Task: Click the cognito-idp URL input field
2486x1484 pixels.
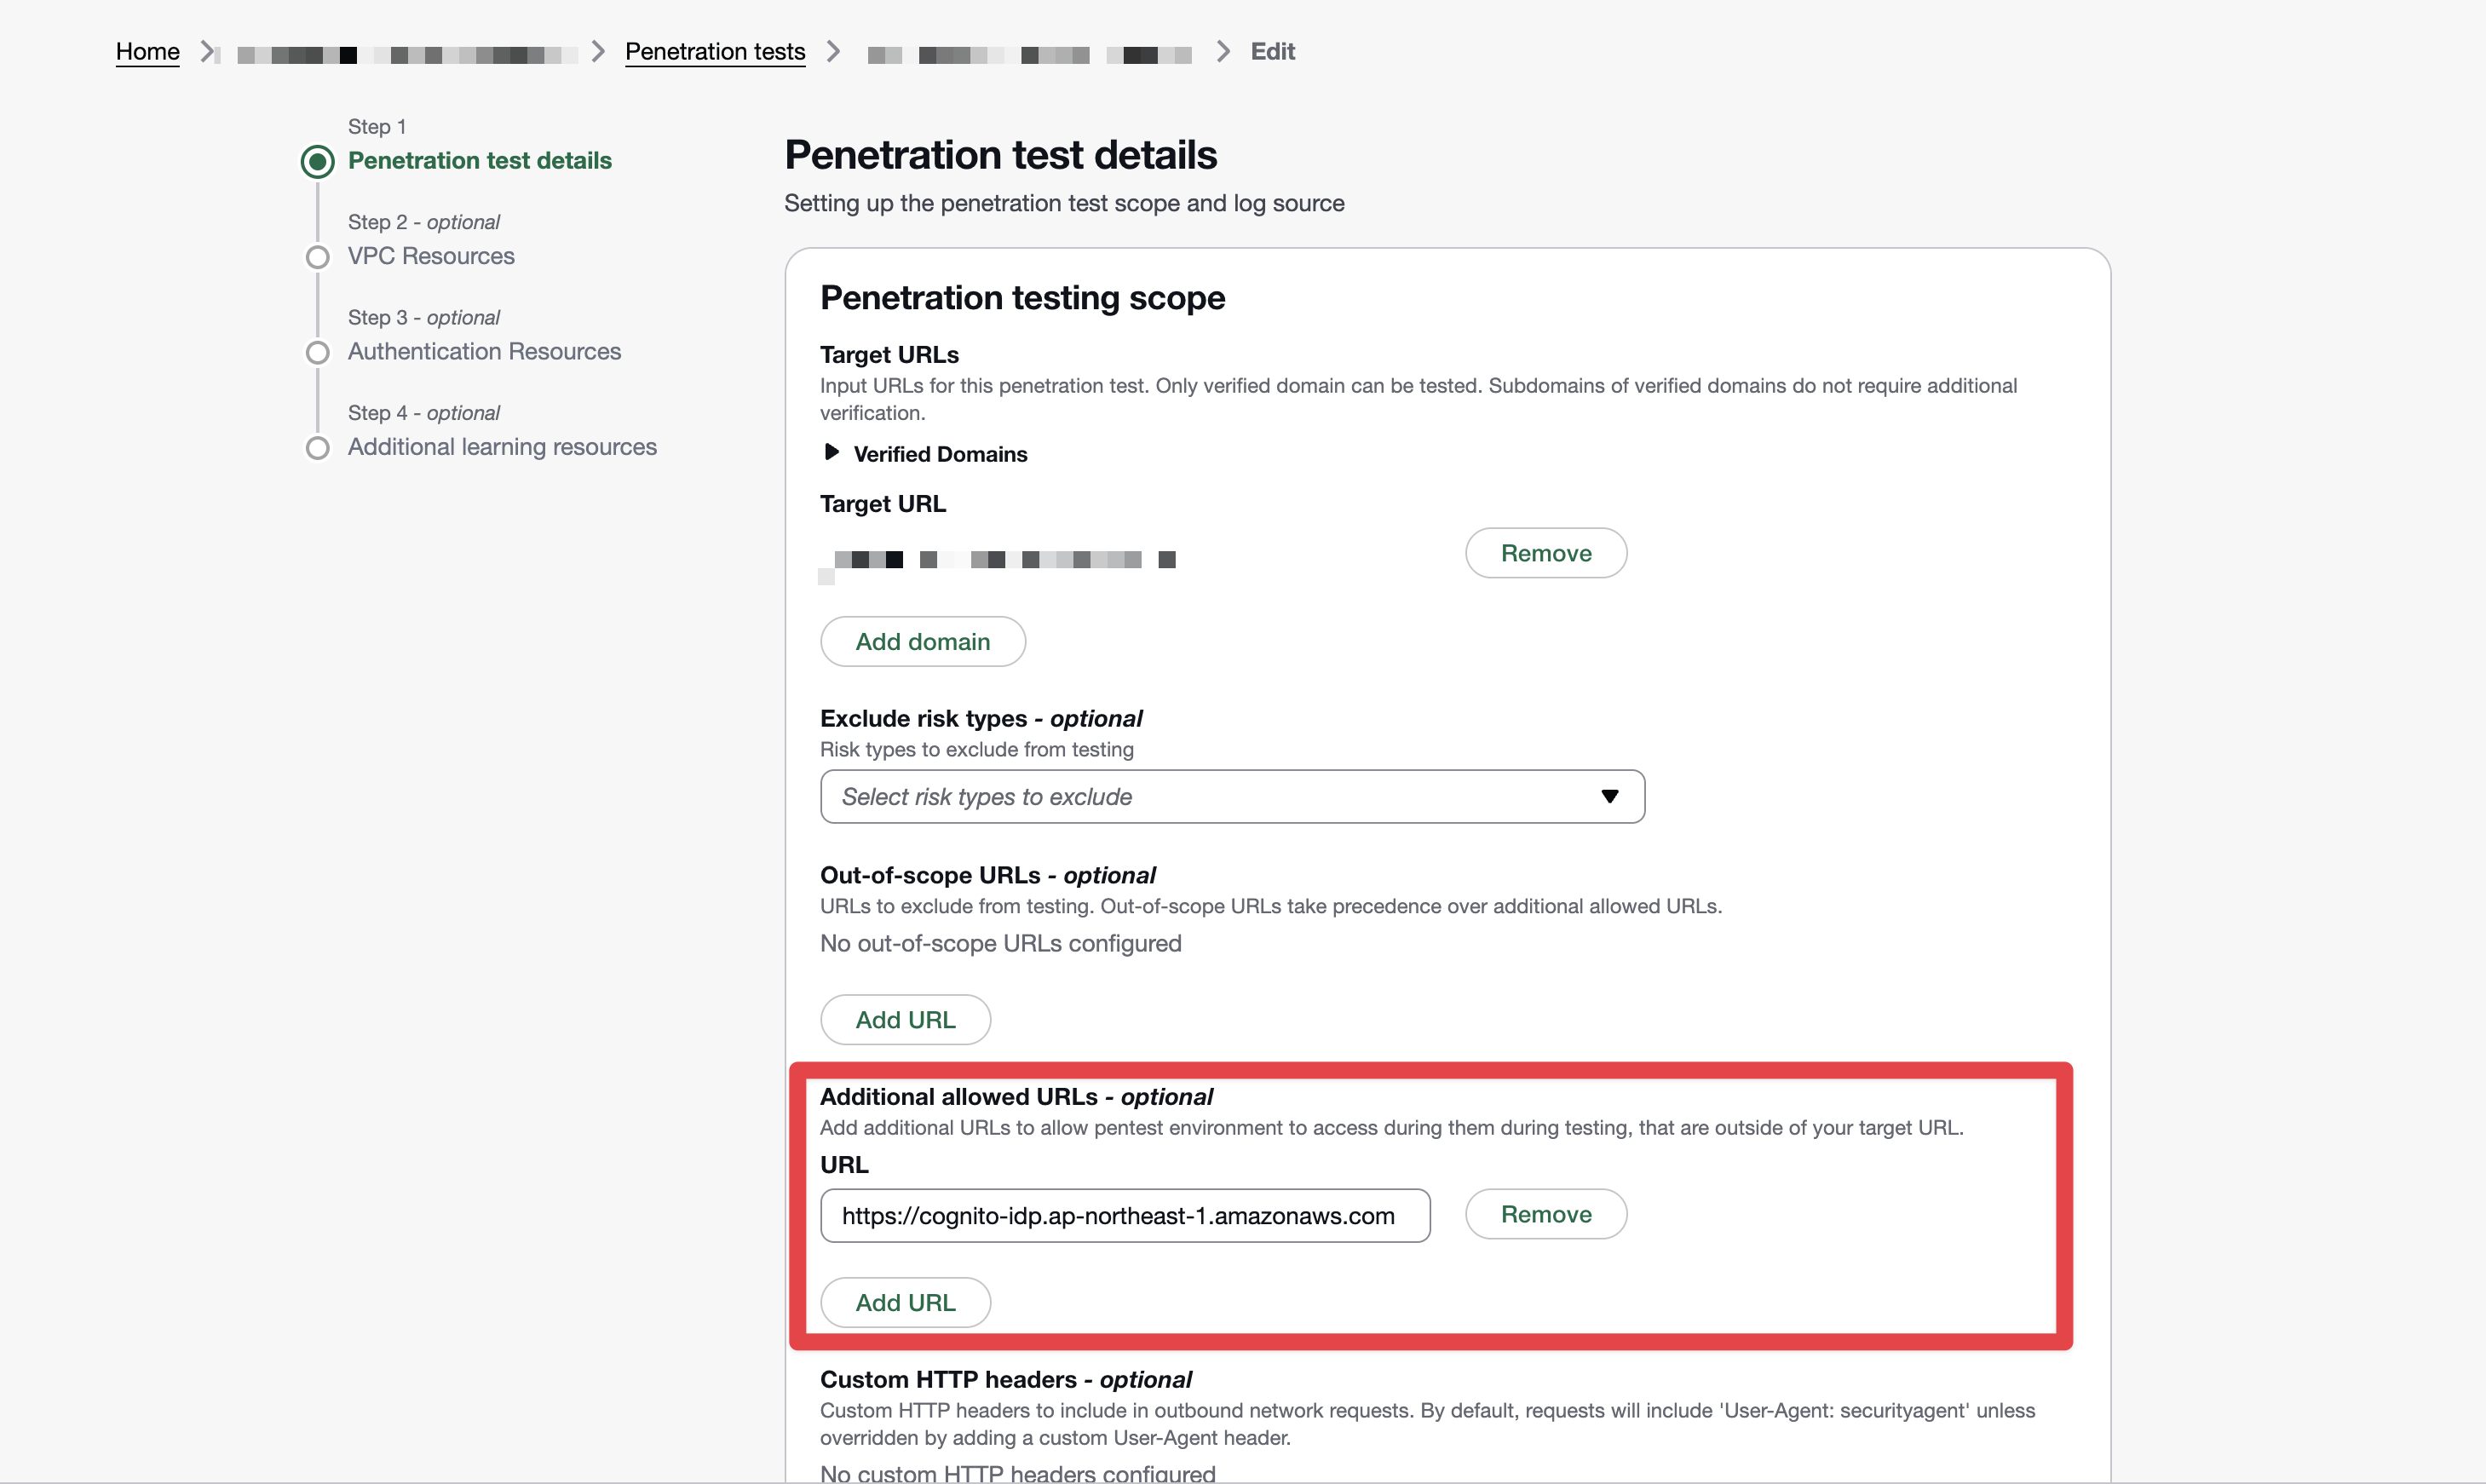Action: (1124, 1215)
